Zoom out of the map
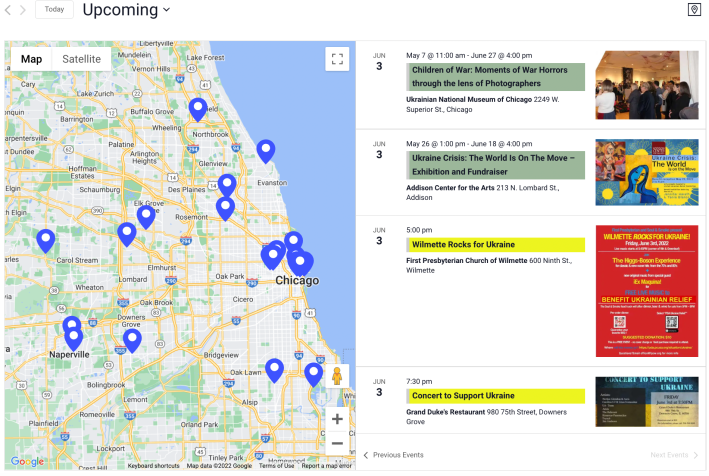The height and width of the screenshot is (476, 709). coord(337,443)
